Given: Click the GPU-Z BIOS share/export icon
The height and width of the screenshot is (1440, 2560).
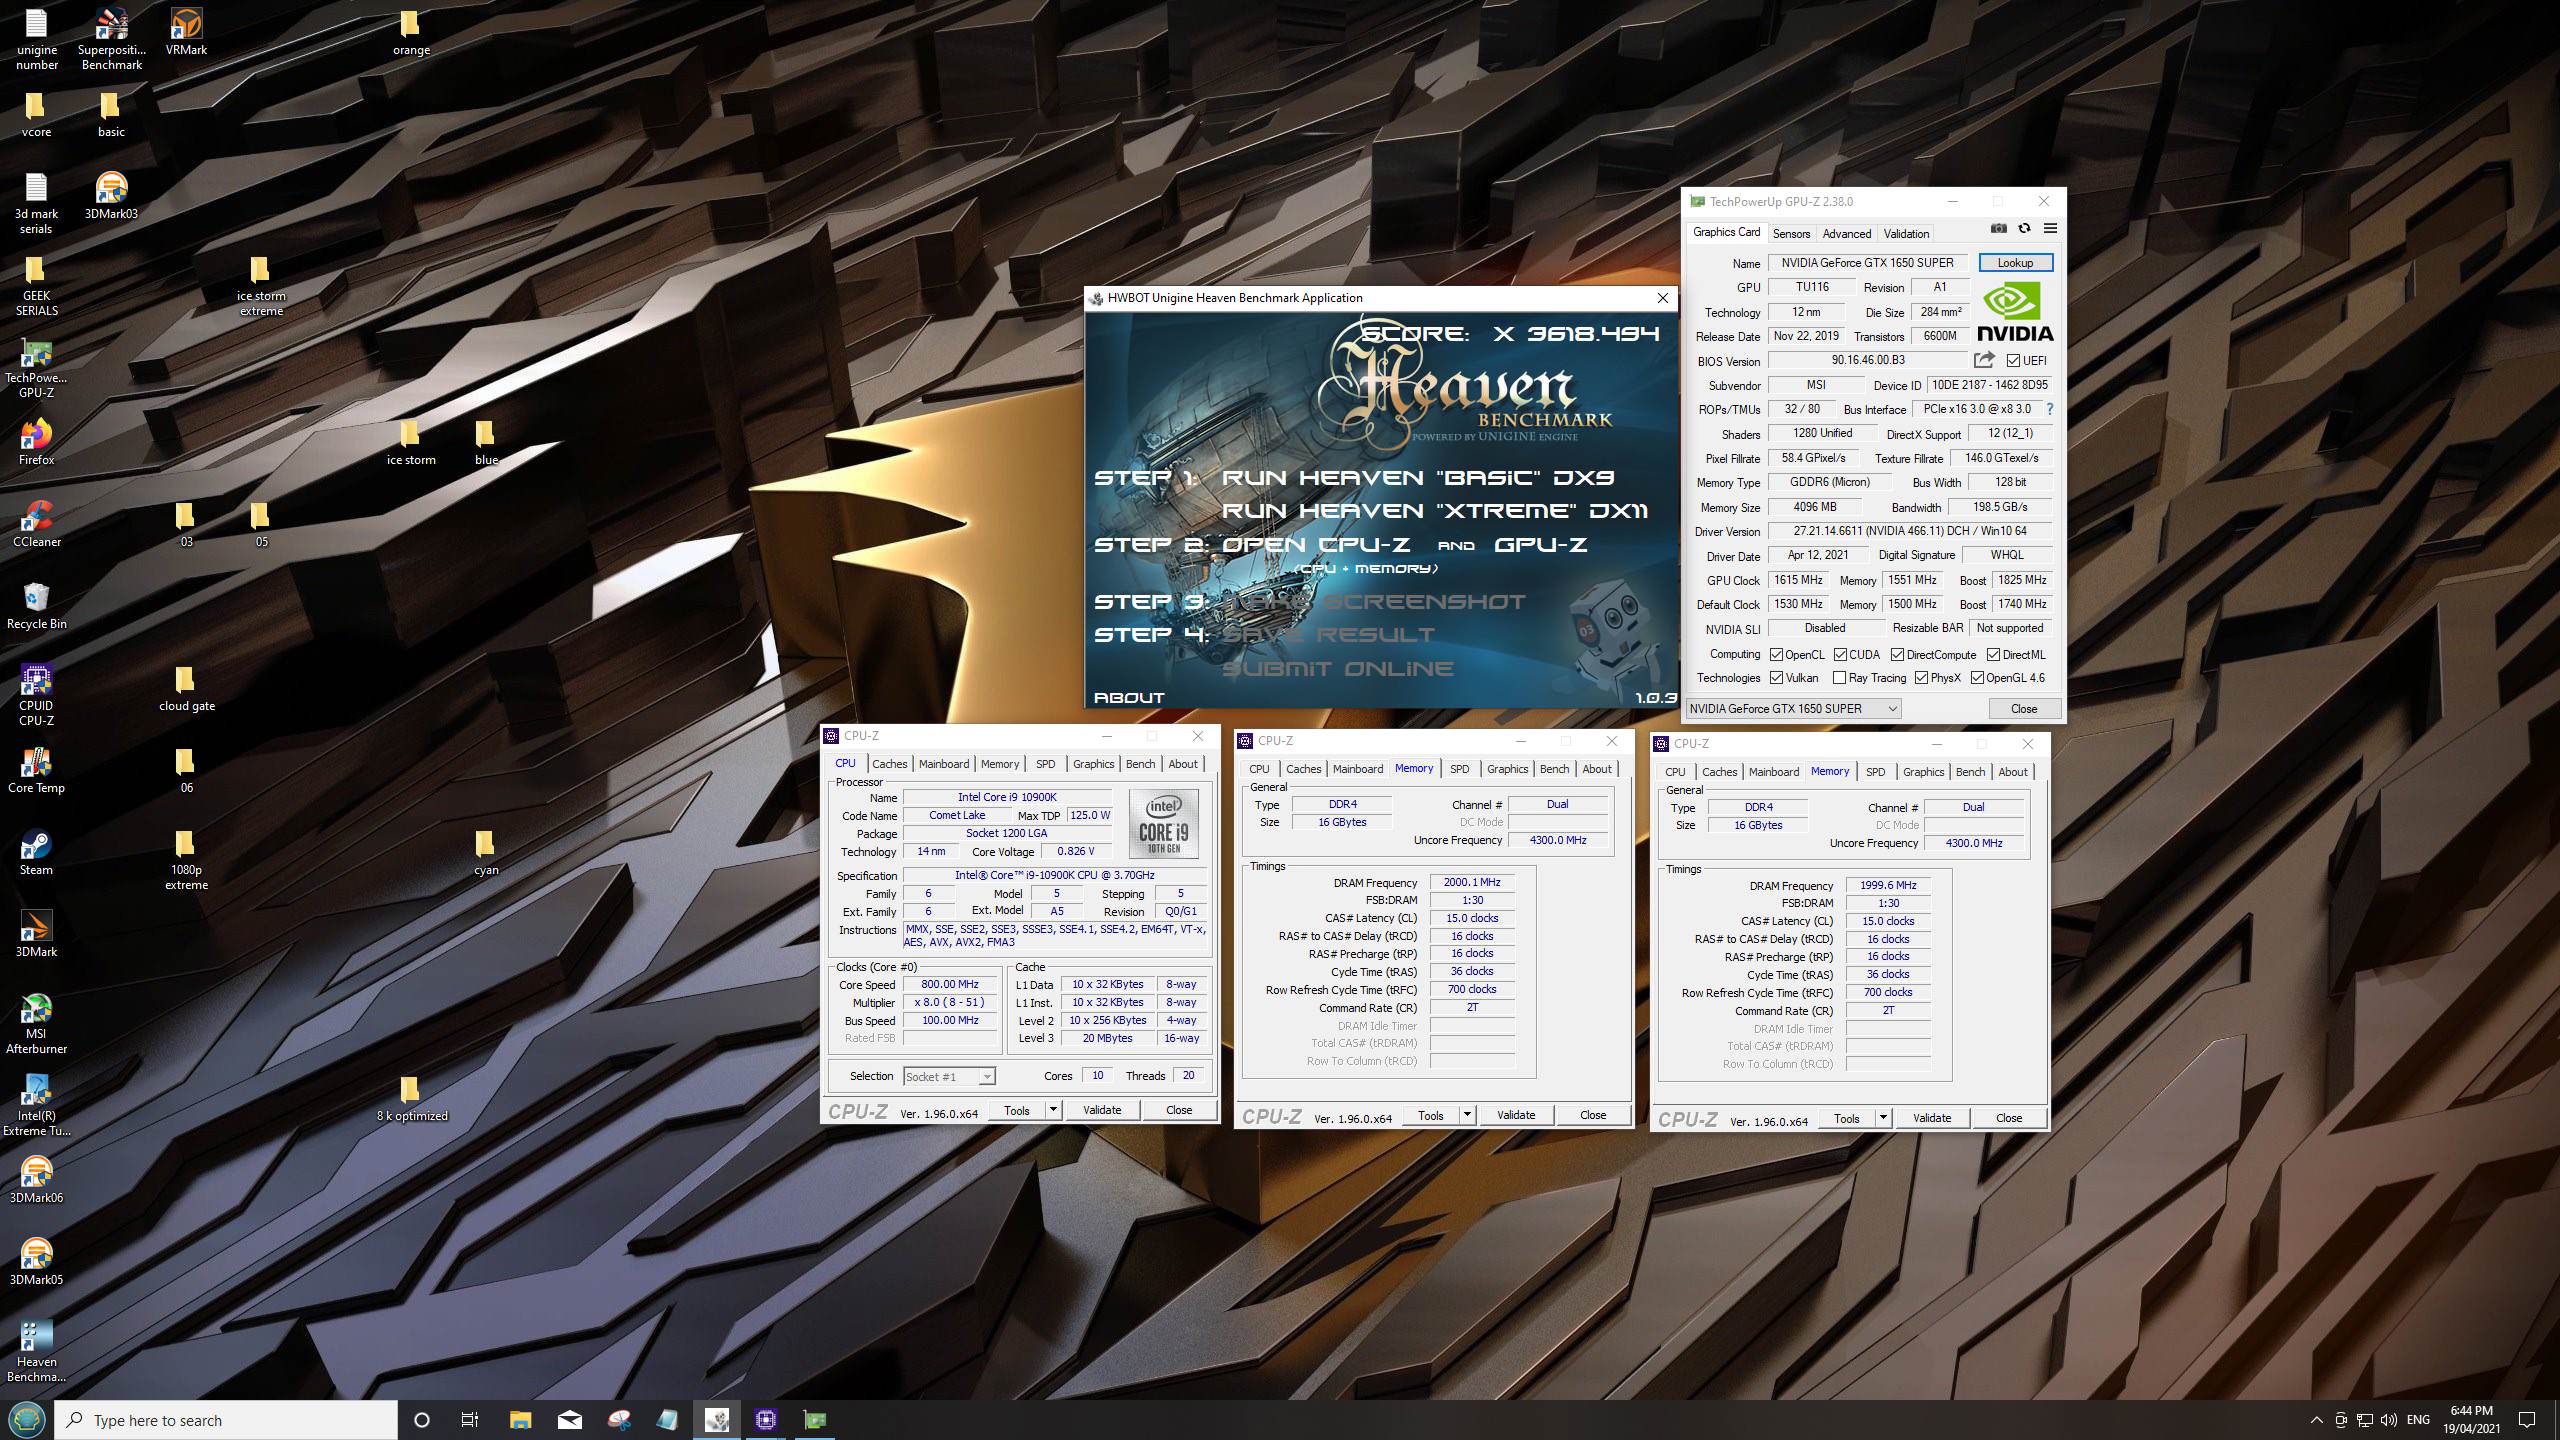Looking at the screenshot, I should tap(1984, 360).
